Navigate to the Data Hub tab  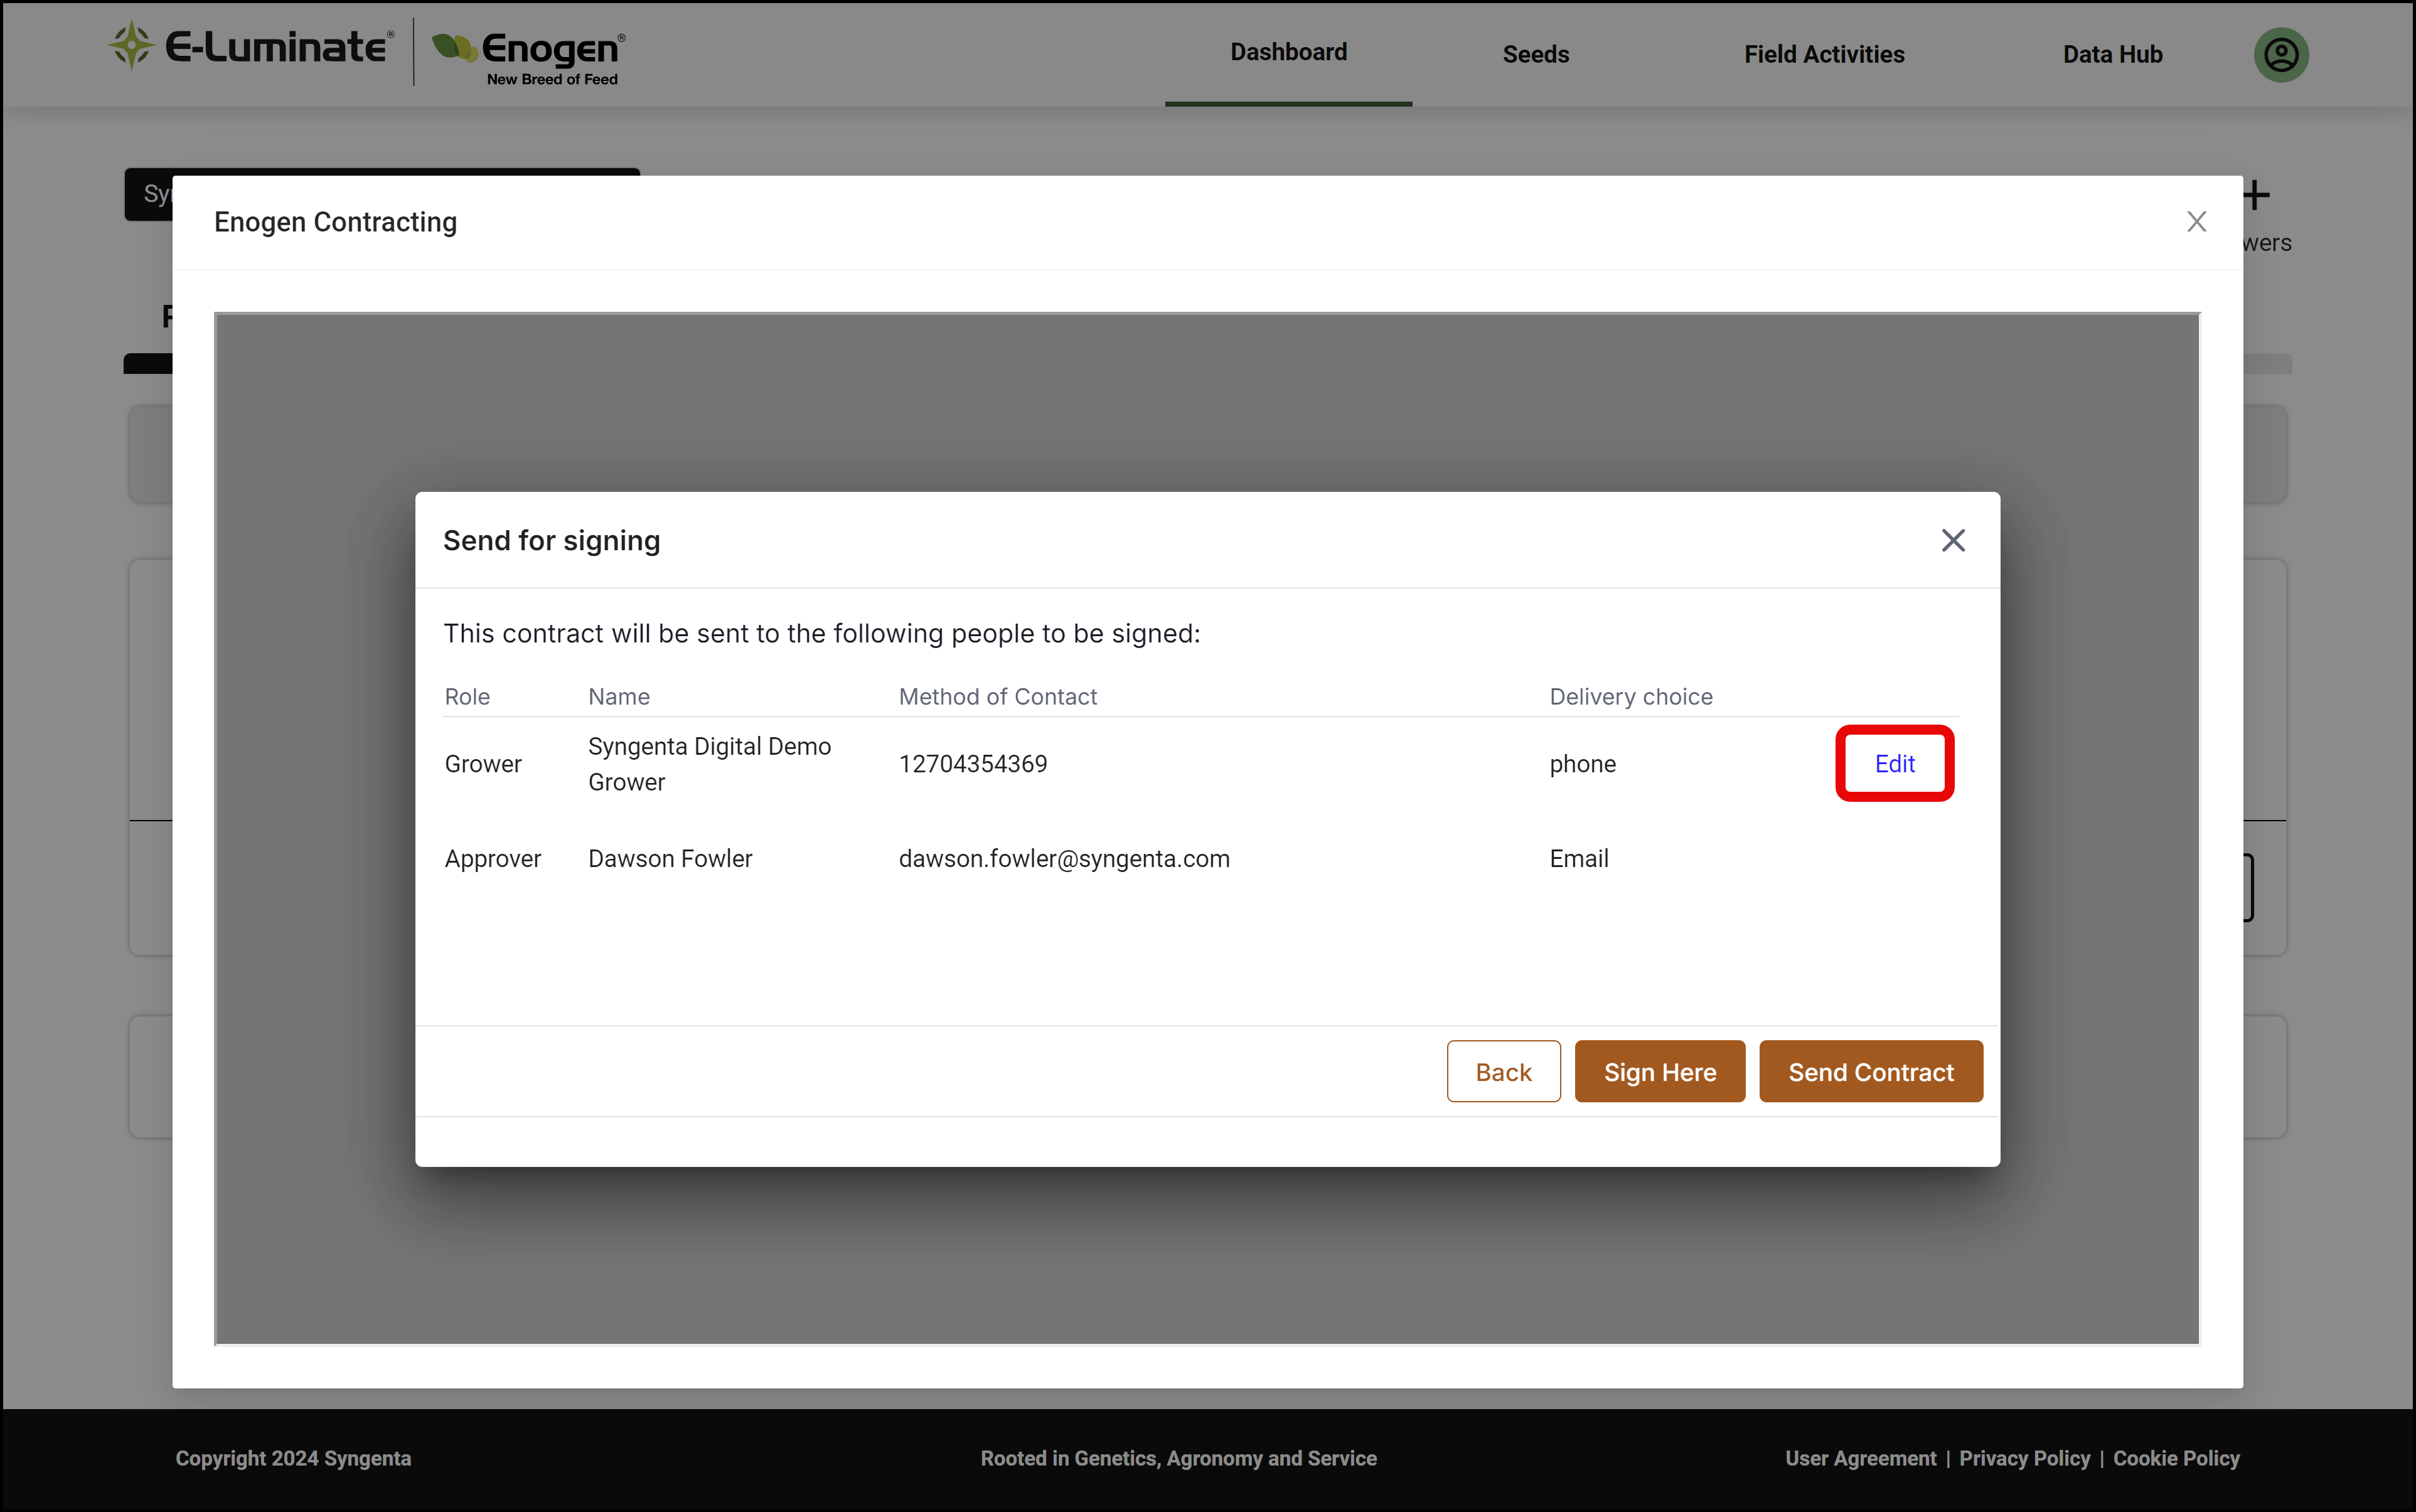pyautogui.click(x=2112, y=54)
